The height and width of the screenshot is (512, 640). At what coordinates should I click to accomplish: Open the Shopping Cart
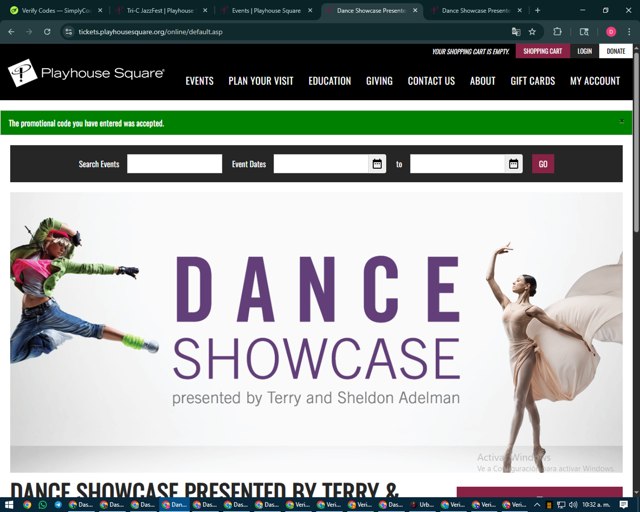[x=542, y=51]
